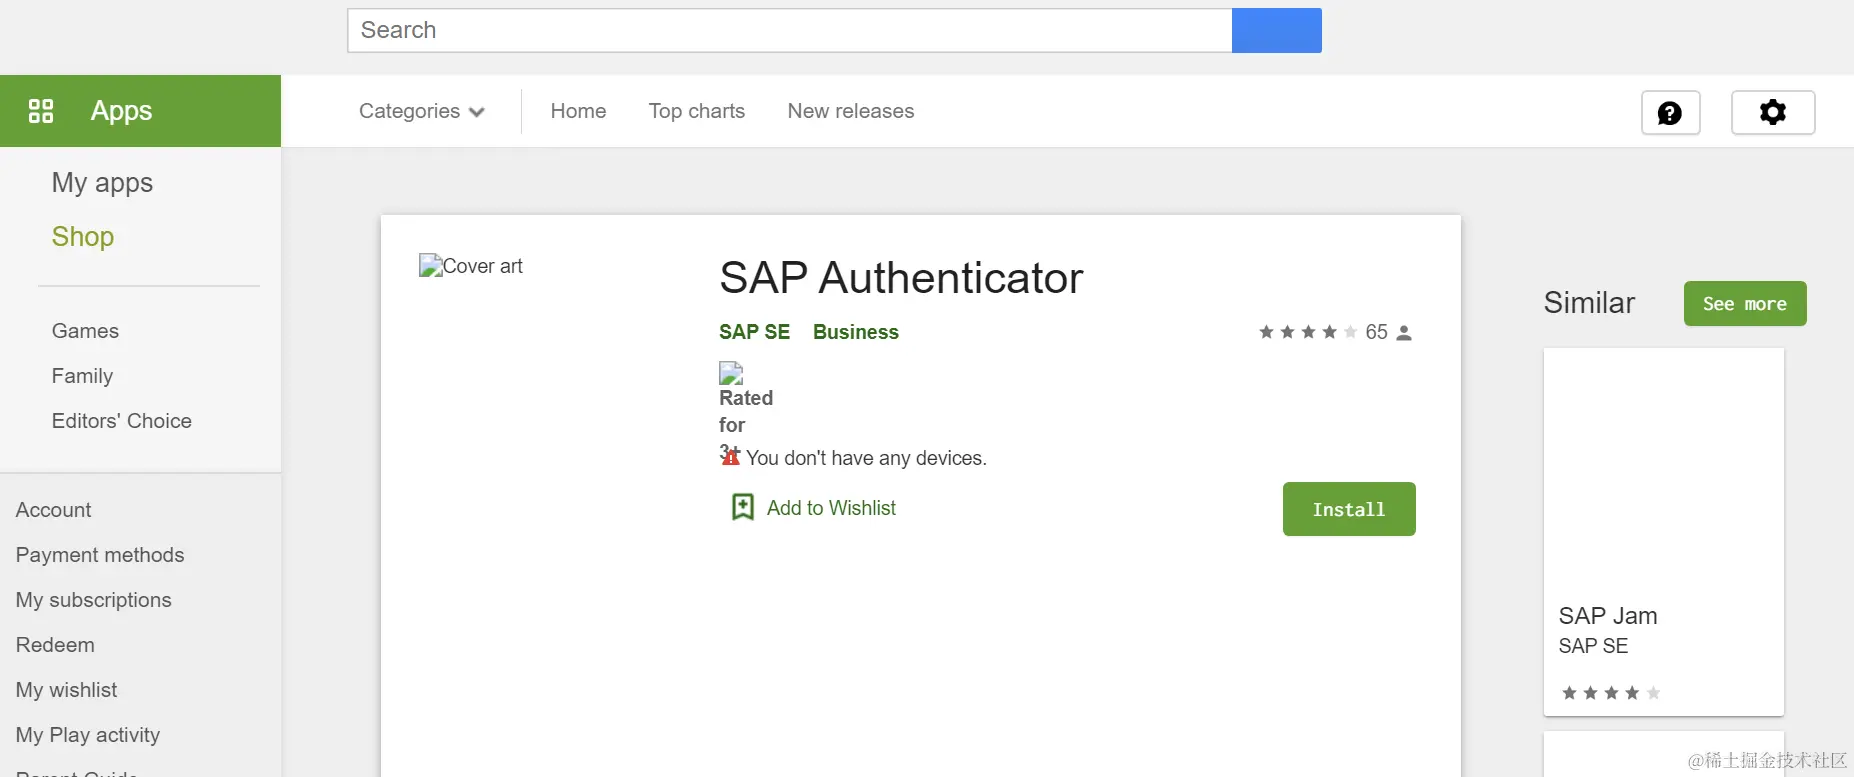This screenshot has width=1854, height=777.
Task: Click the content rating image icon
Action: [x=731, y=373]
